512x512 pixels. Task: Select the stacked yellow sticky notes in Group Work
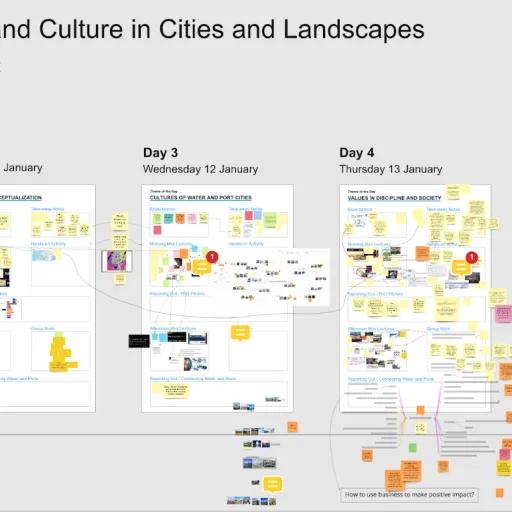click(x=62, y=354)
